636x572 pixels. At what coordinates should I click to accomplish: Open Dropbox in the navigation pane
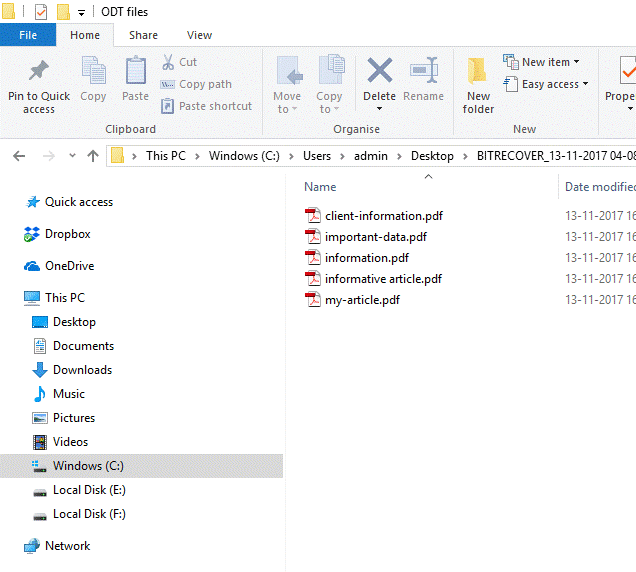[67, 234]
